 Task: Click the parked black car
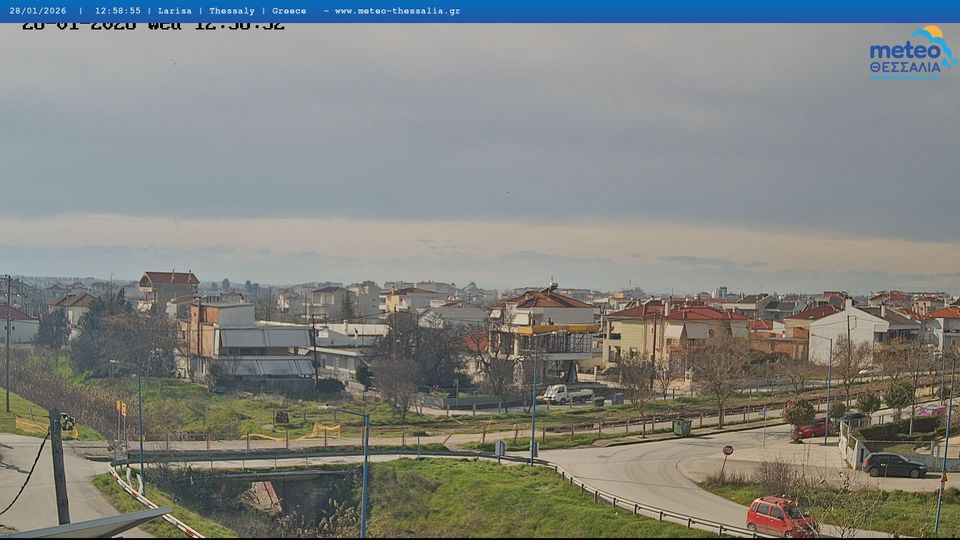pos(894,465)
